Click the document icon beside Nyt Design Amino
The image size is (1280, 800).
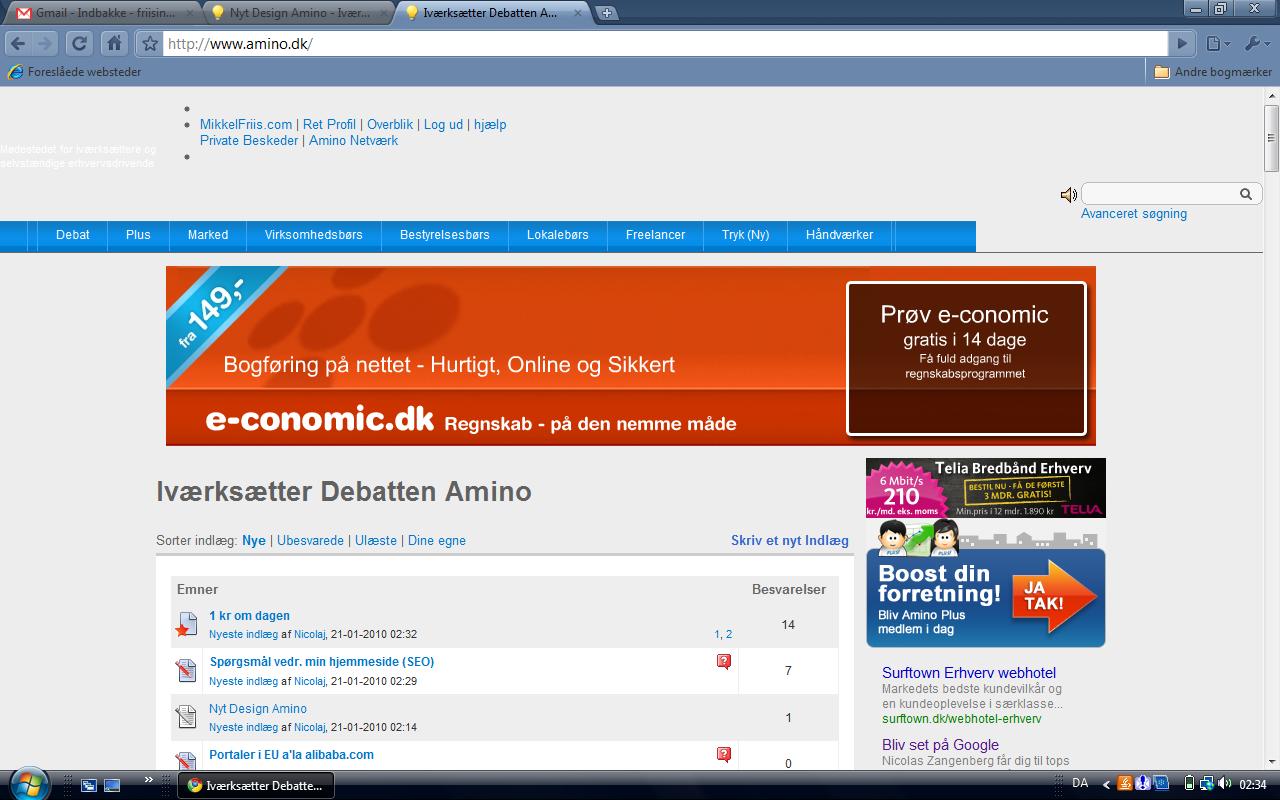[186, 717]
